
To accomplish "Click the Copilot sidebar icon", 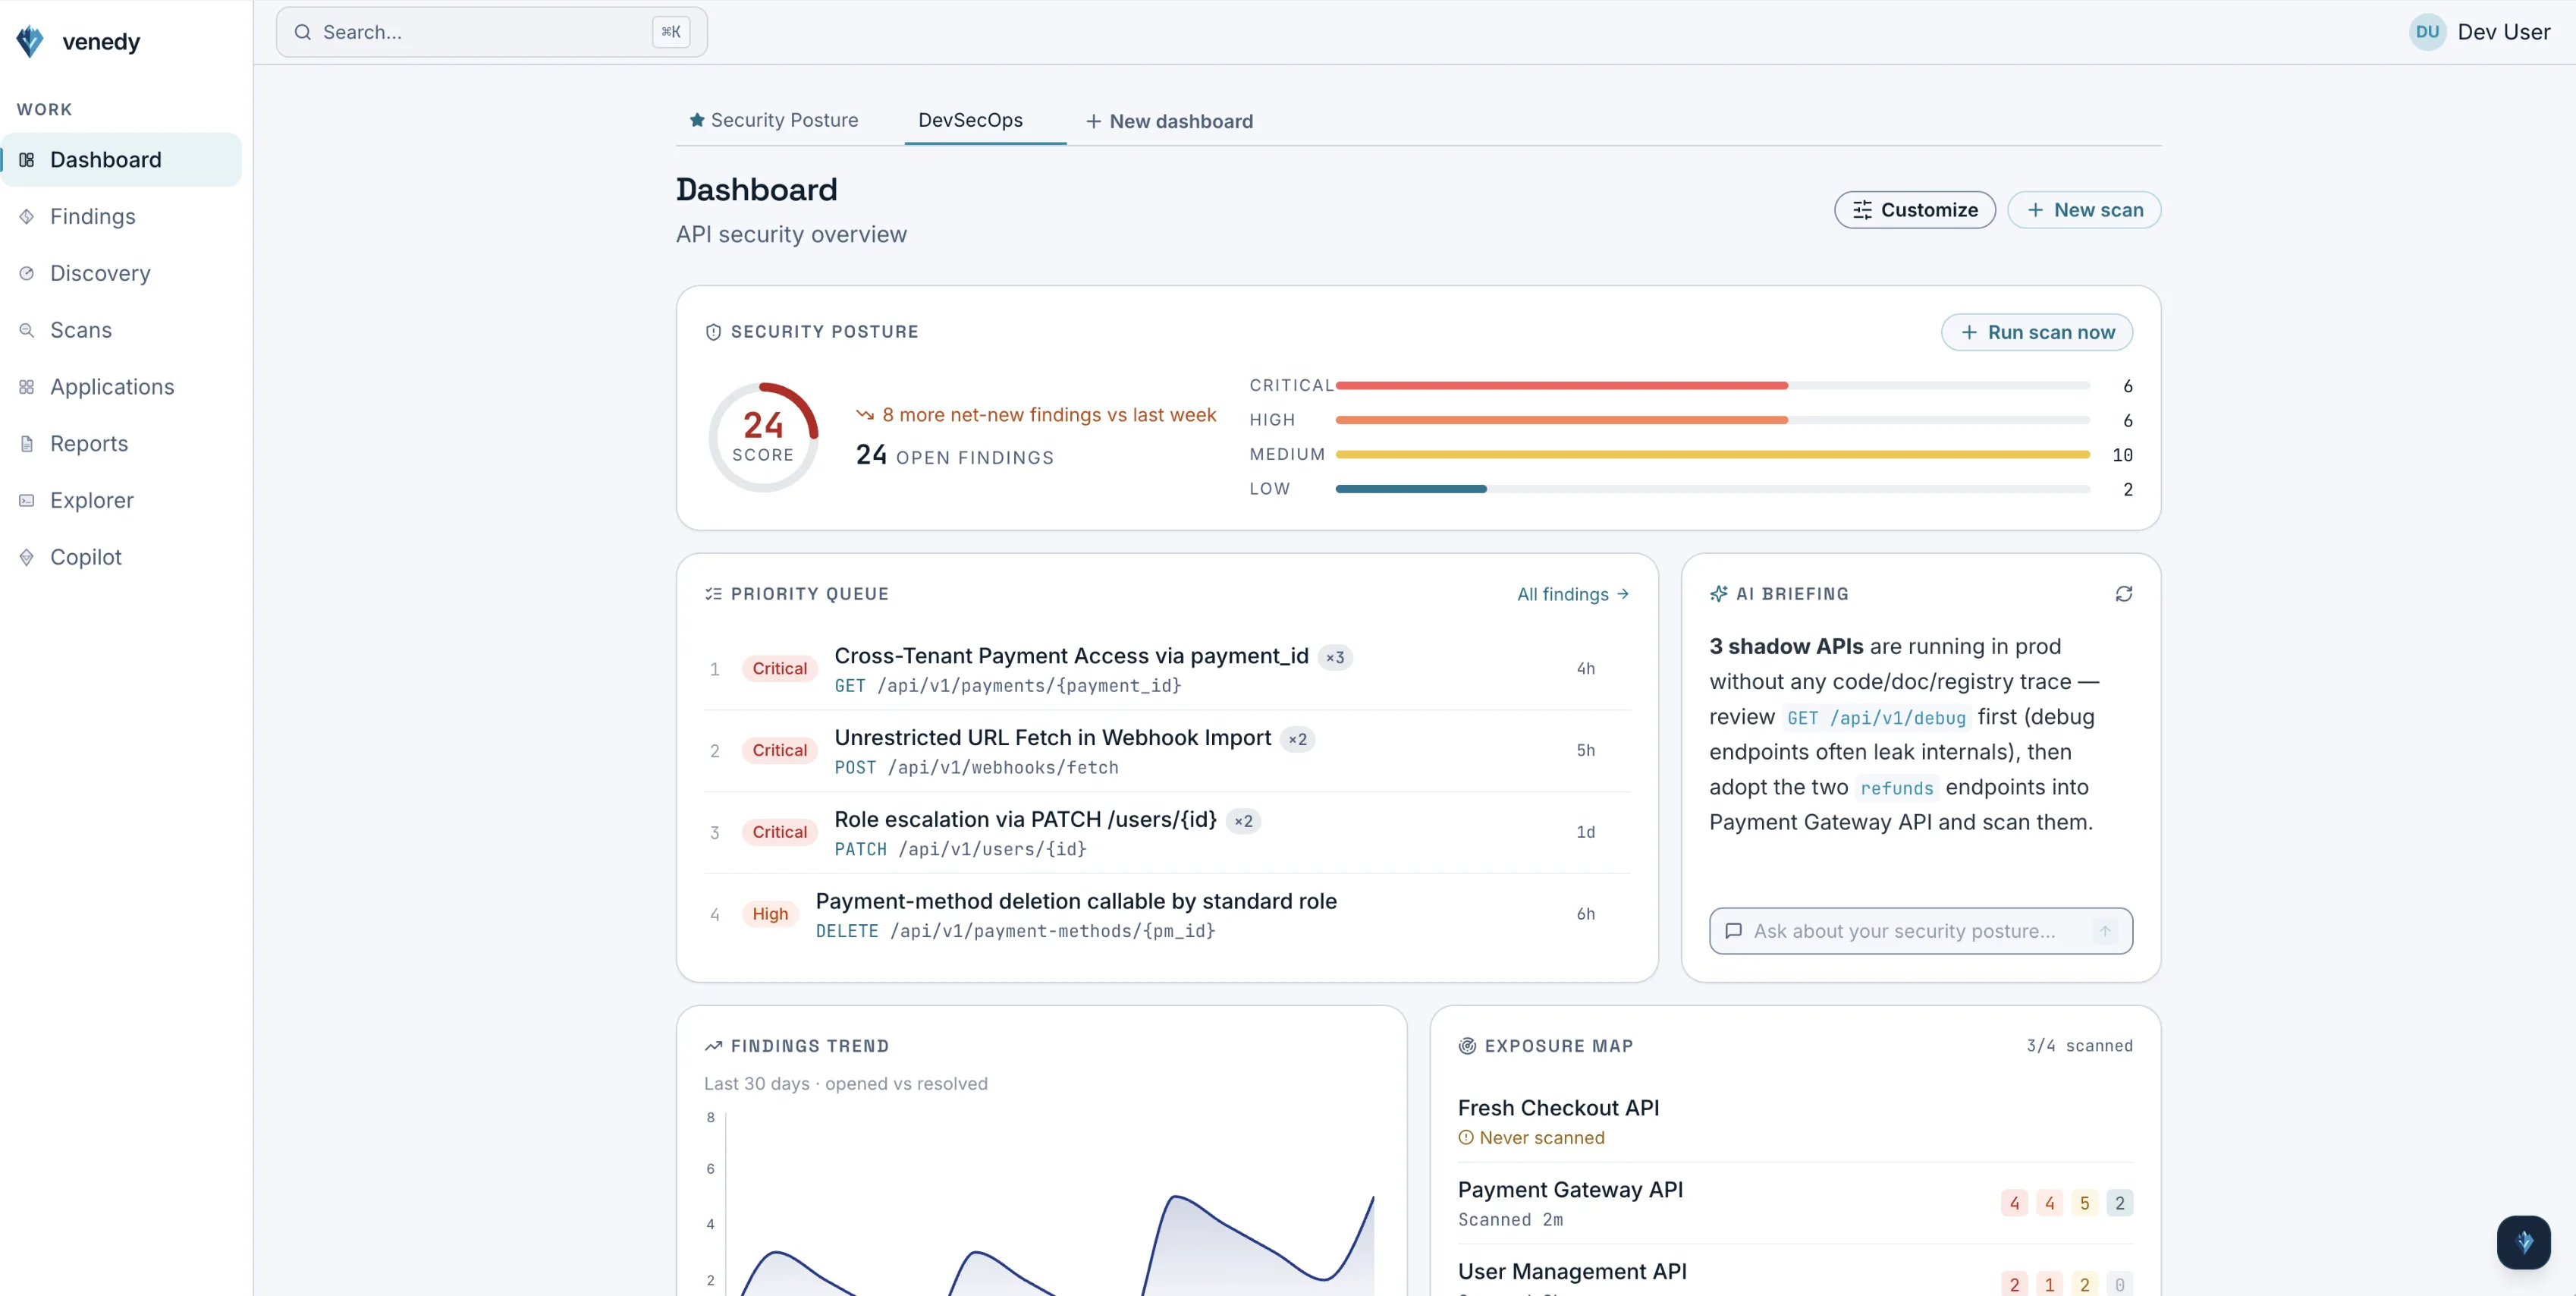I will coord(27,557).
